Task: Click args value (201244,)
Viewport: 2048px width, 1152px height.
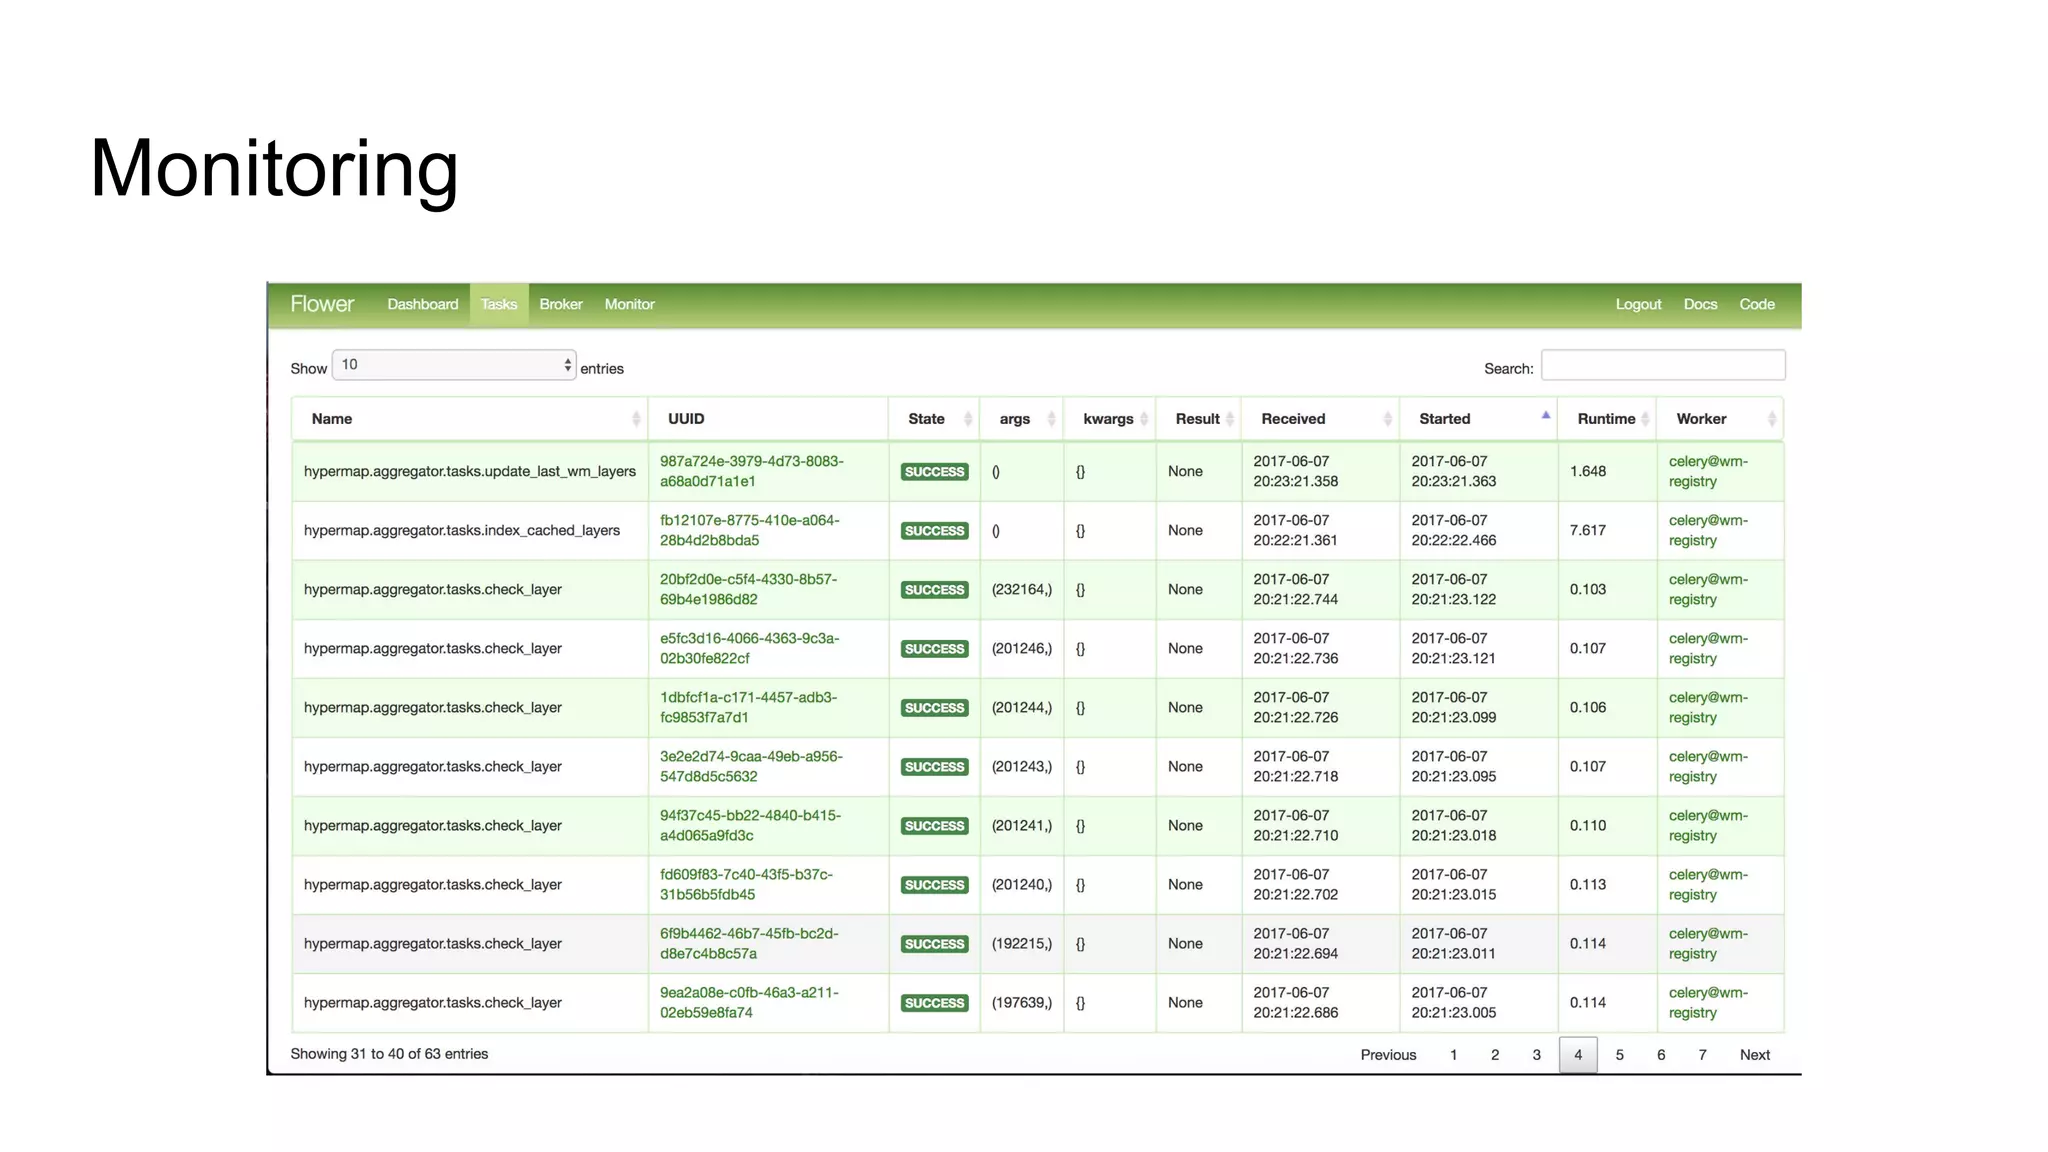Action: tap(1022, 707)
